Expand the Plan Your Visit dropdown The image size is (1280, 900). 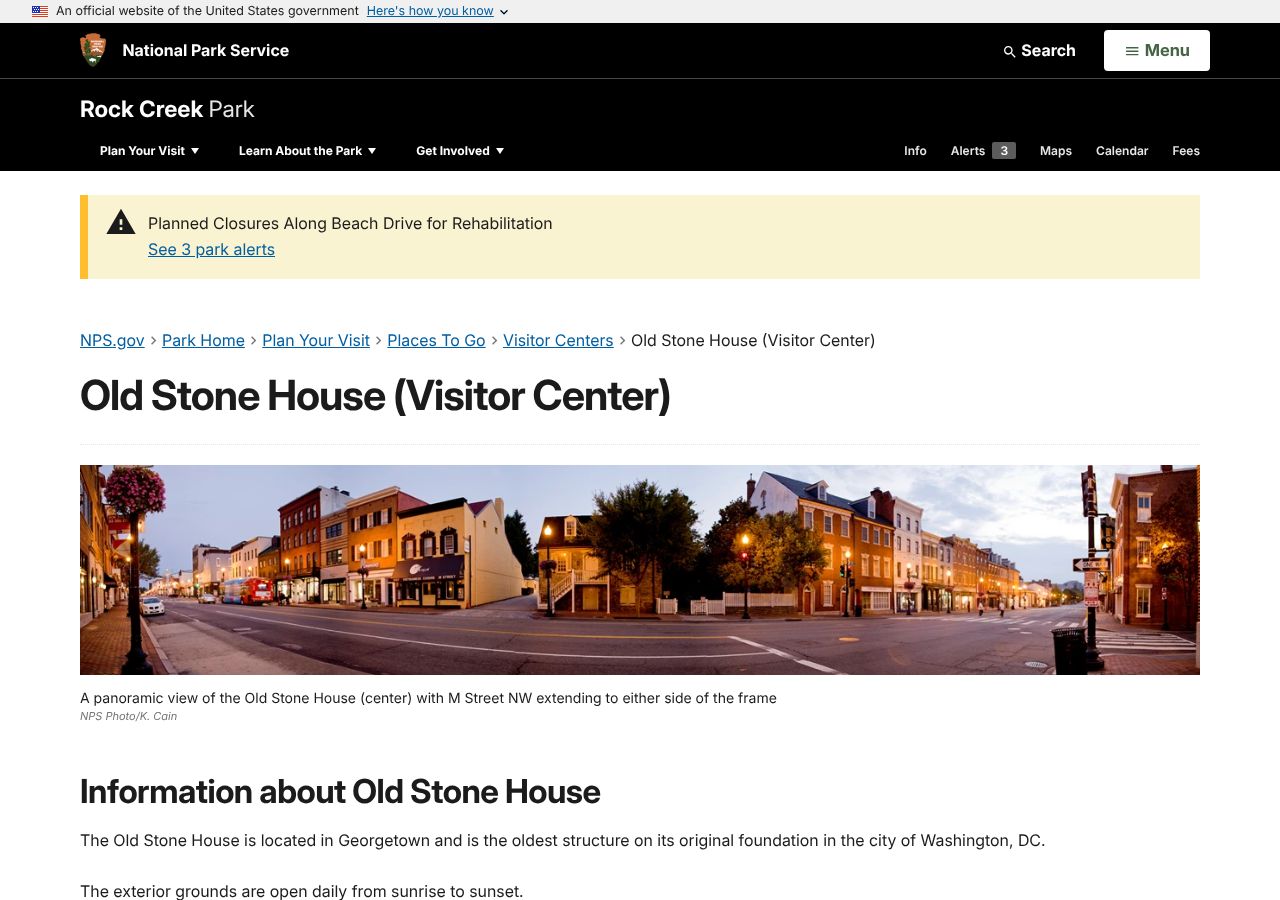coord(150,151)
